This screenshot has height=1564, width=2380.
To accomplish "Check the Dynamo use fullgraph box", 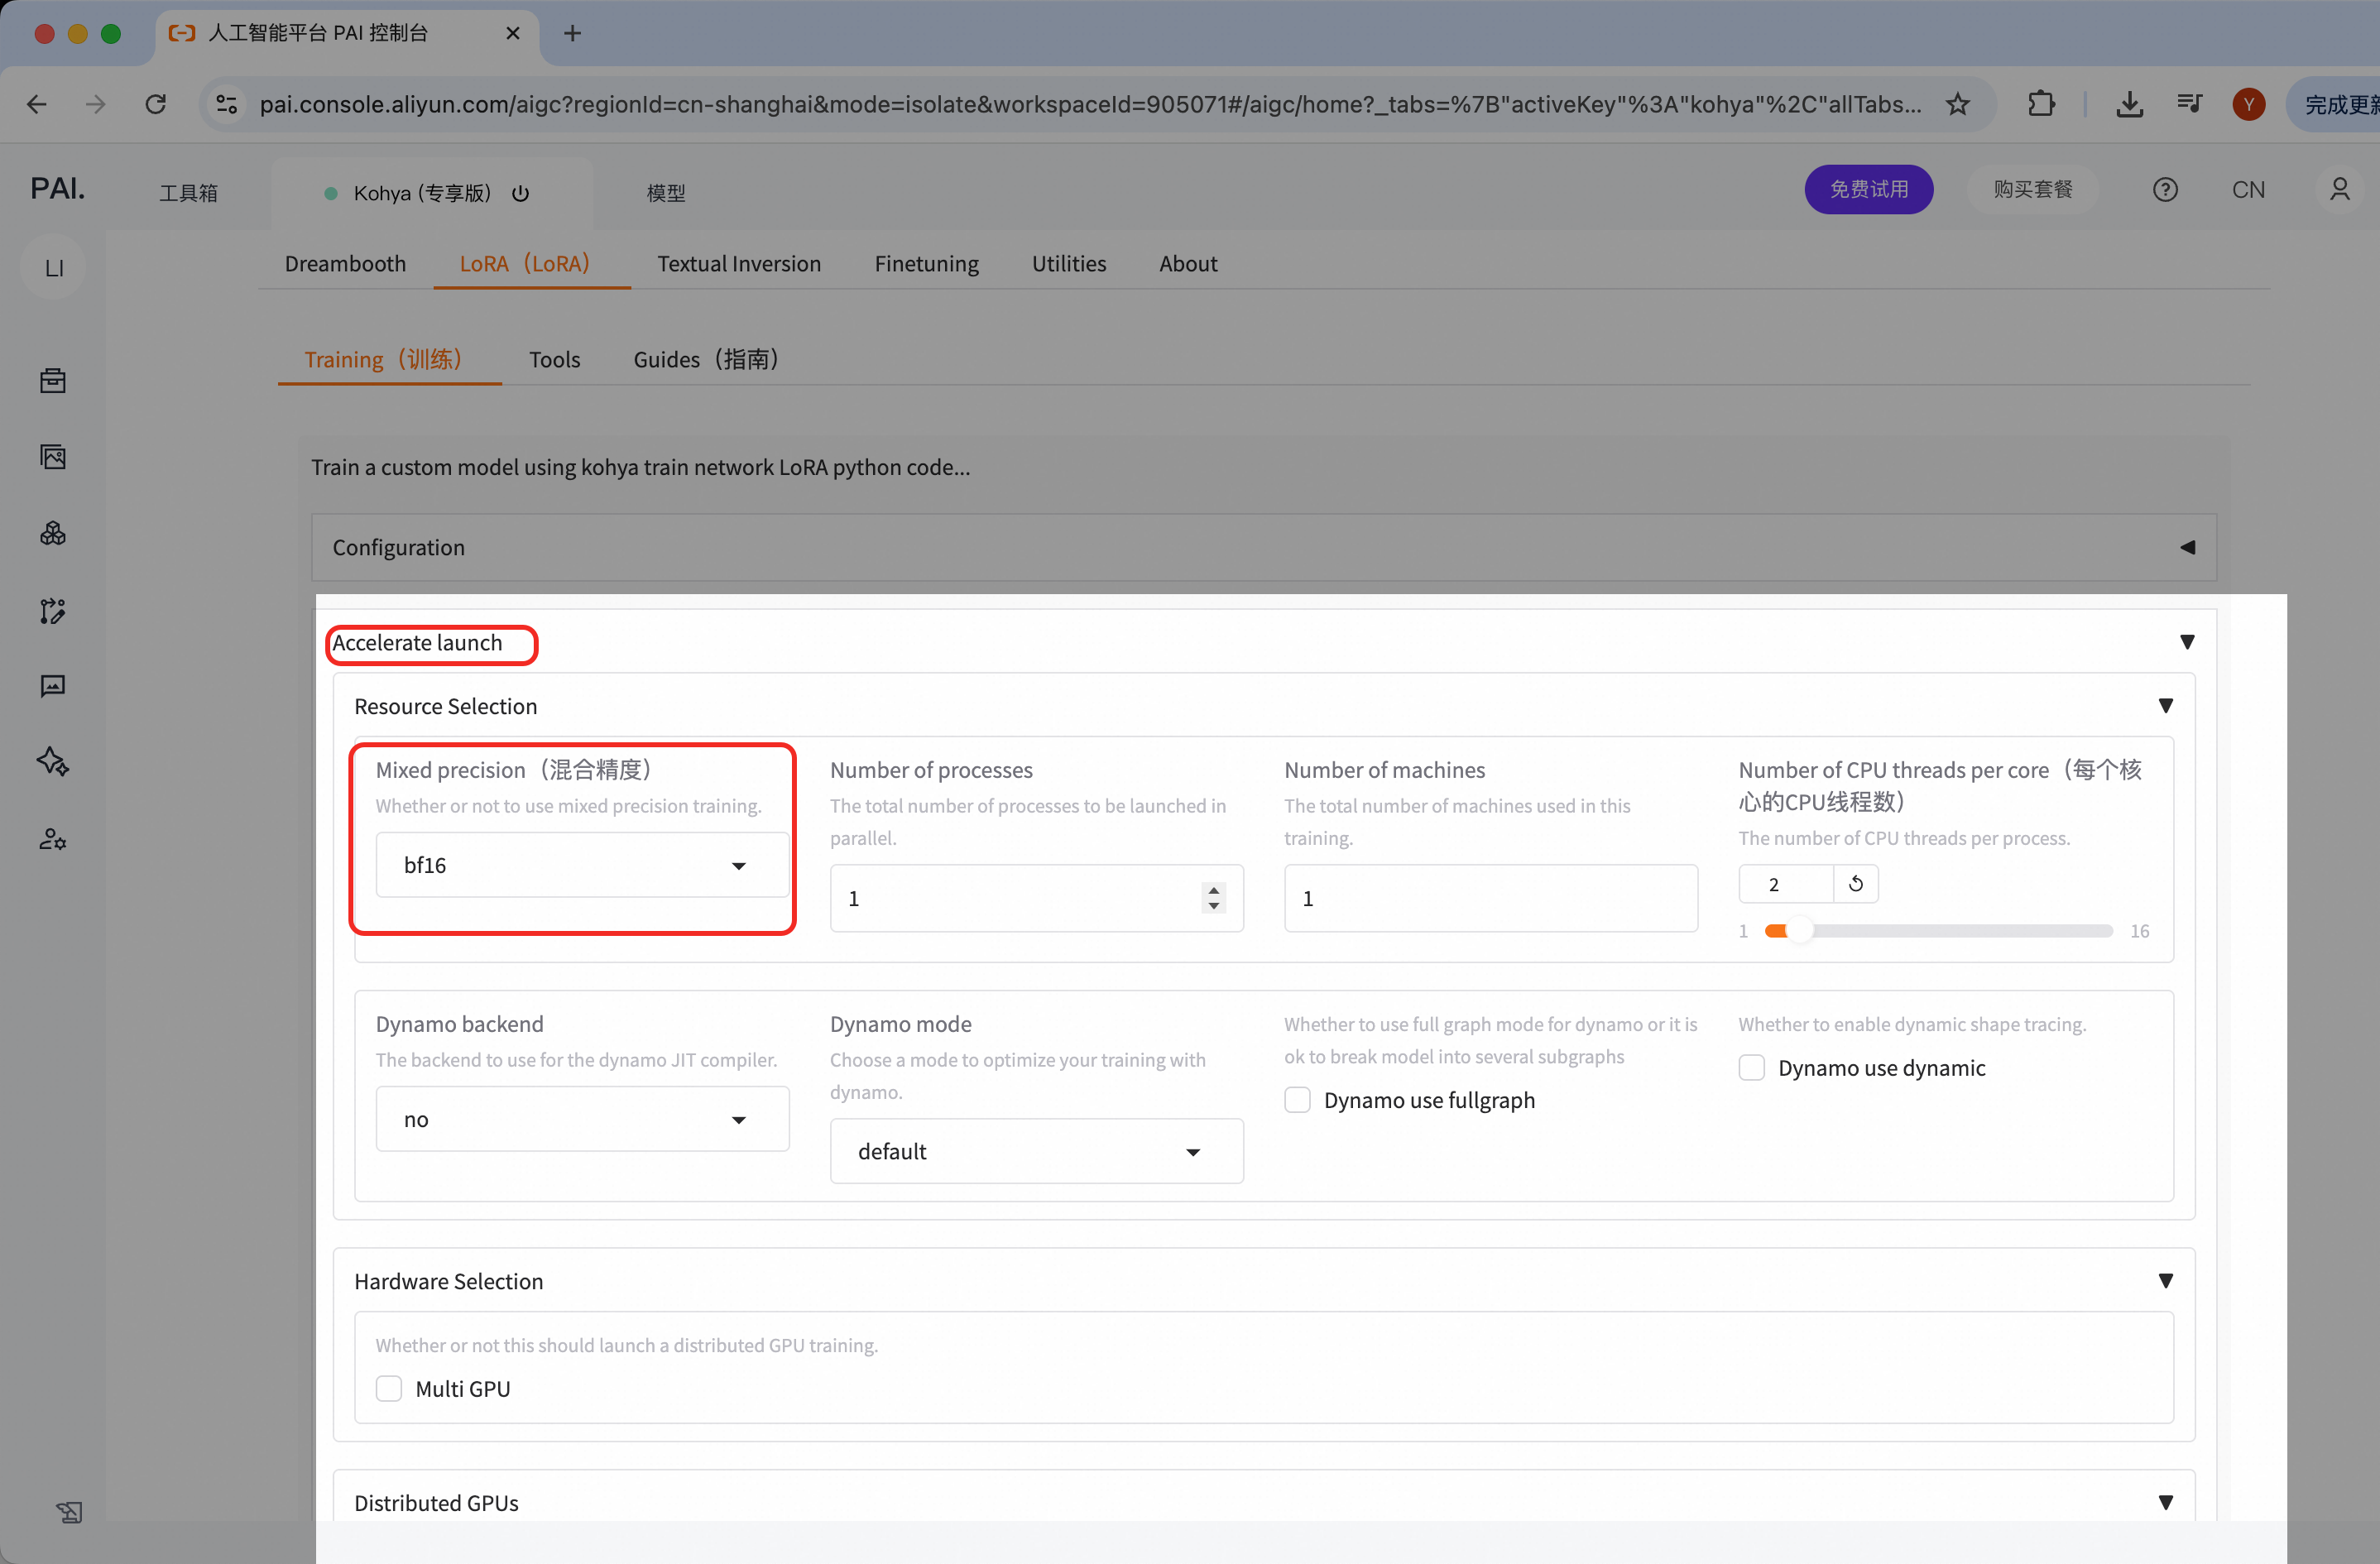I will pyautogui.click(x=1297, y=1100).
